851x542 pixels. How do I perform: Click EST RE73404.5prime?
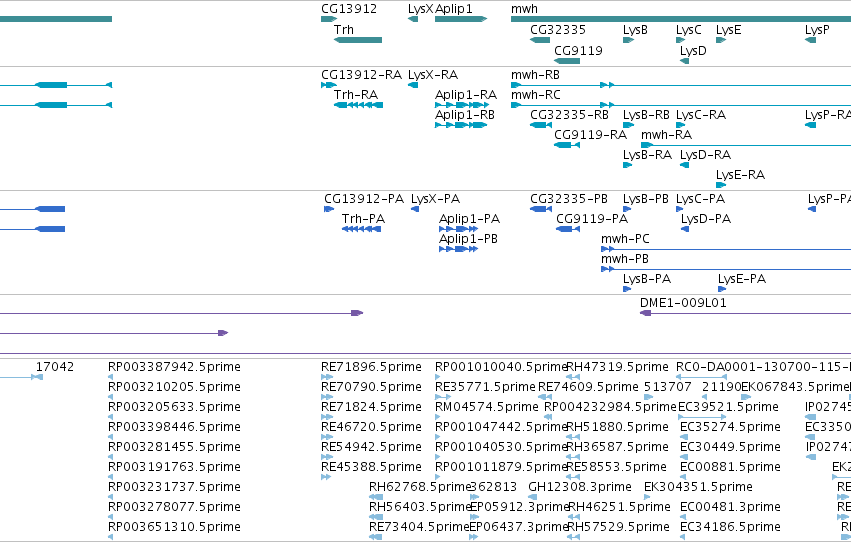coord(419,527)
